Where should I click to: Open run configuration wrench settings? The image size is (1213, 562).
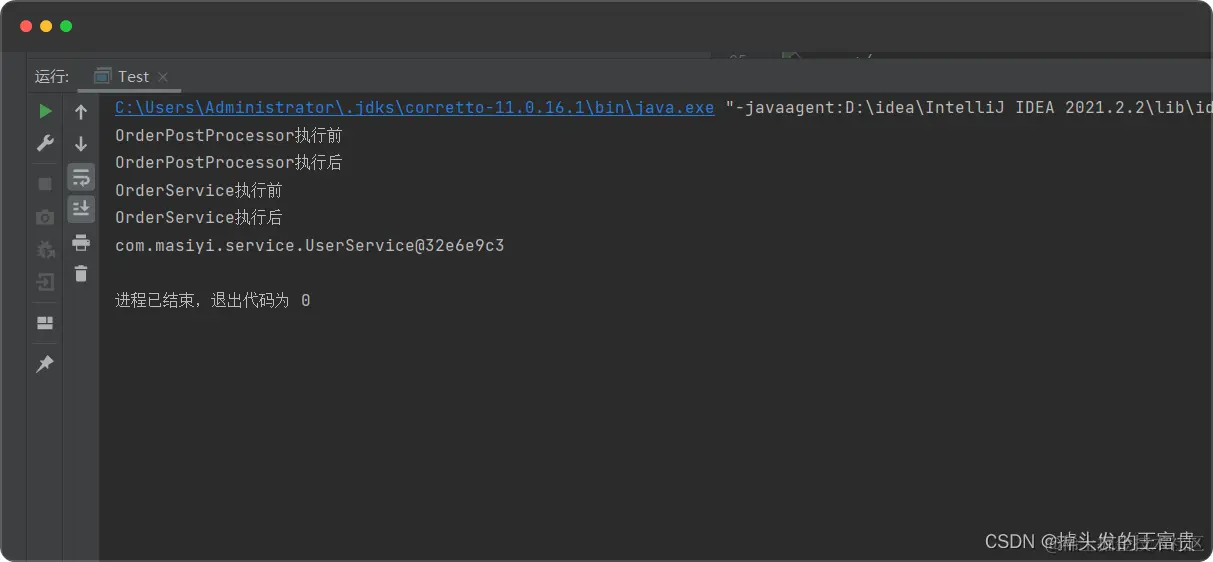point(45,144)
